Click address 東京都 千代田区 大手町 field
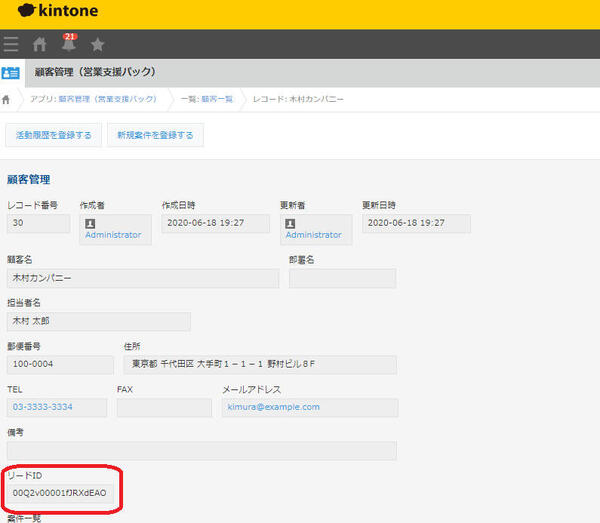This screenshot has height=523, width=600. (260, 364)
